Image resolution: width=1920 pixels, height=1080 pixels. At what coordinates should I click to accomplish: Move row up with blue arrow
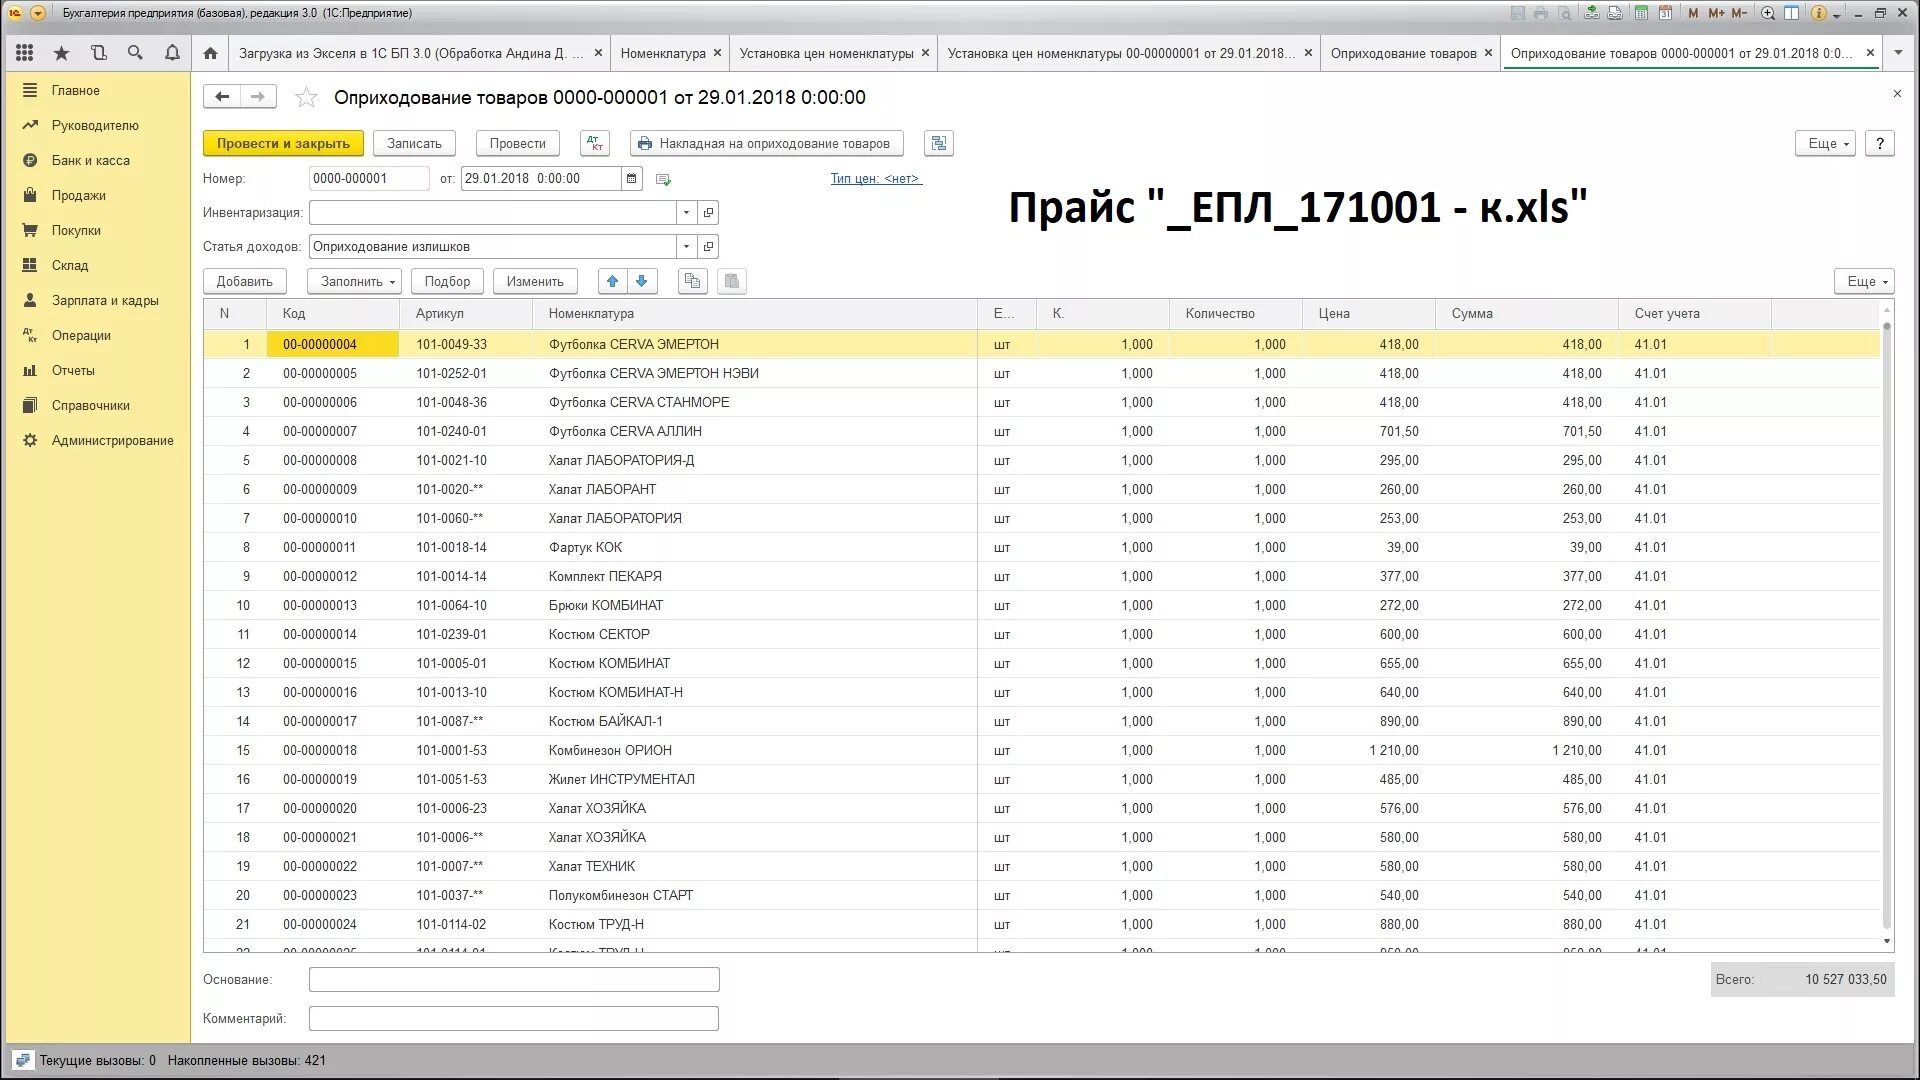click(x=613, y=281)
